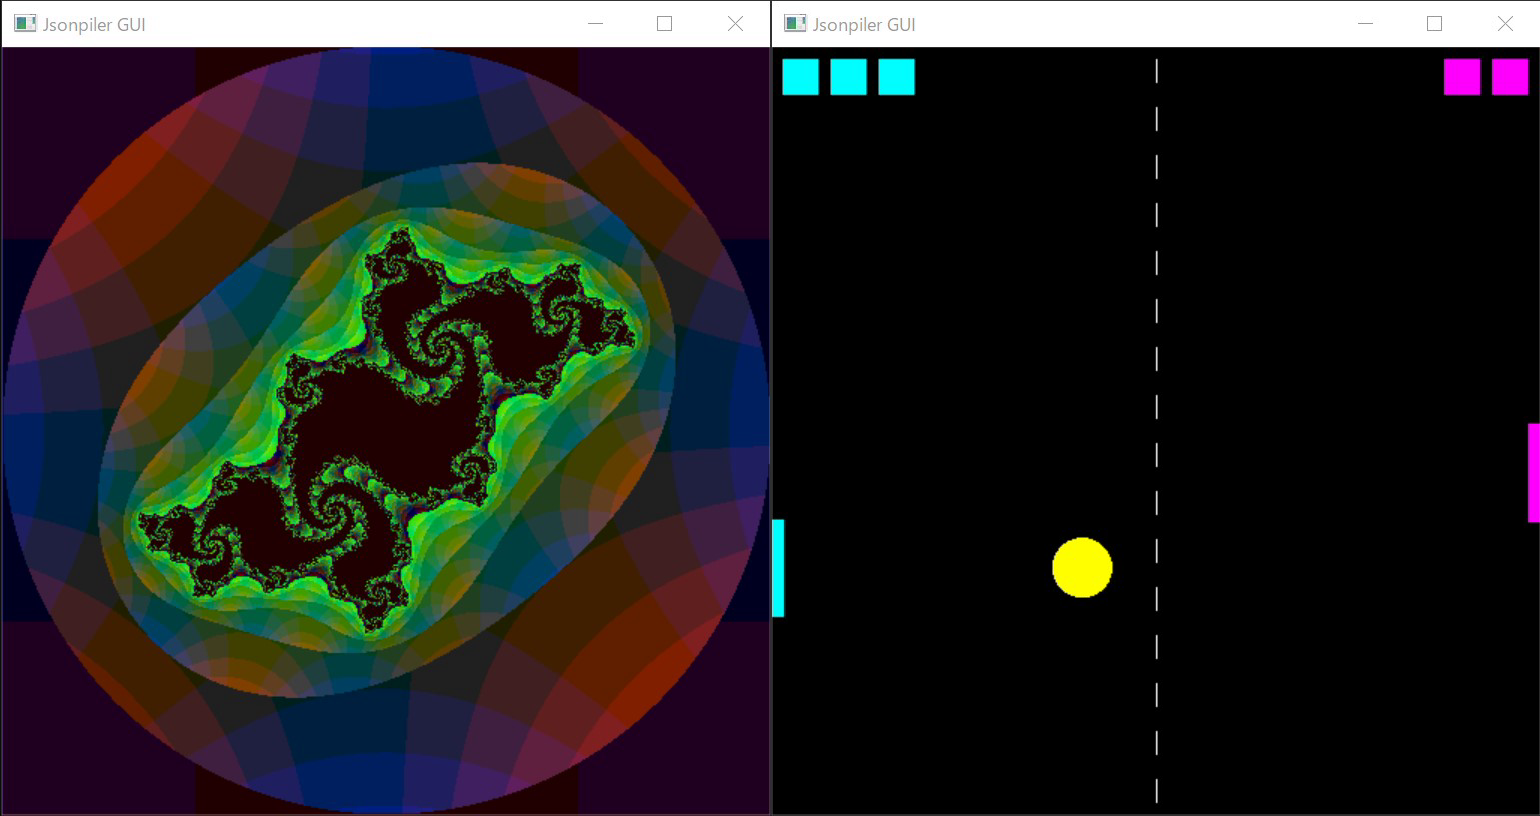Click the topmost dash of the center line
The image size is (1540, 816).
coord(1157,71)
